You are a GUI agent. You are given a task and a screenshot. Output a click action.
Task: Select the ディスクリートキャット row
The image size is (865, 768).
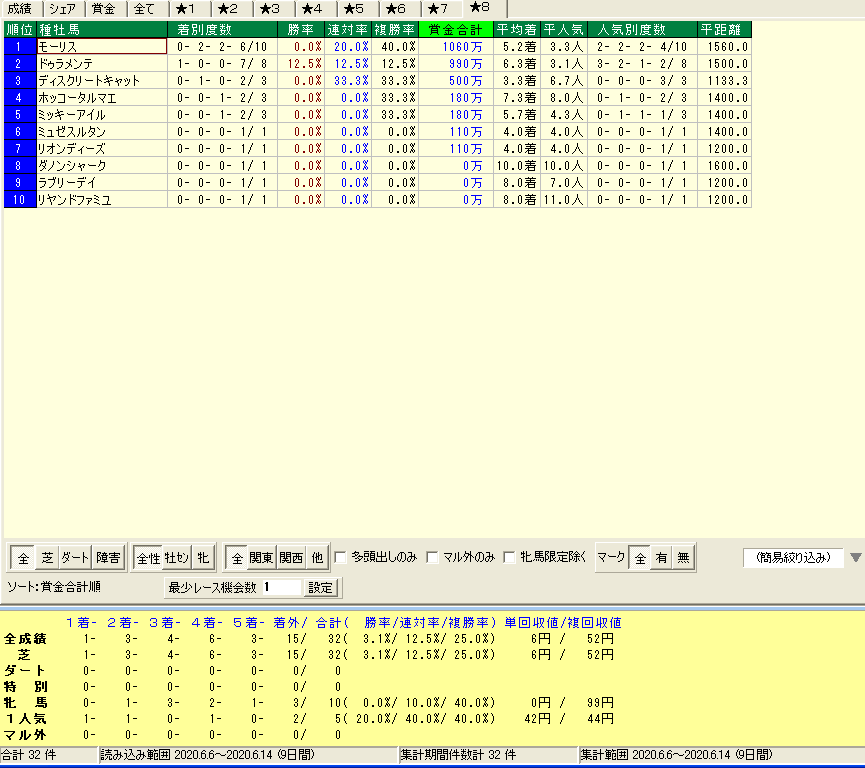pyautogui.click(x=377, y=81)
